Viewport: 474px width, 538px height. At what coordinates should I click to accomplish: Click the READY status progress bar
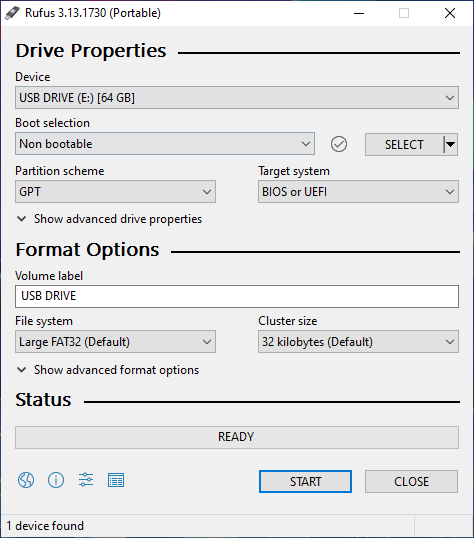[x=237, y=437]
